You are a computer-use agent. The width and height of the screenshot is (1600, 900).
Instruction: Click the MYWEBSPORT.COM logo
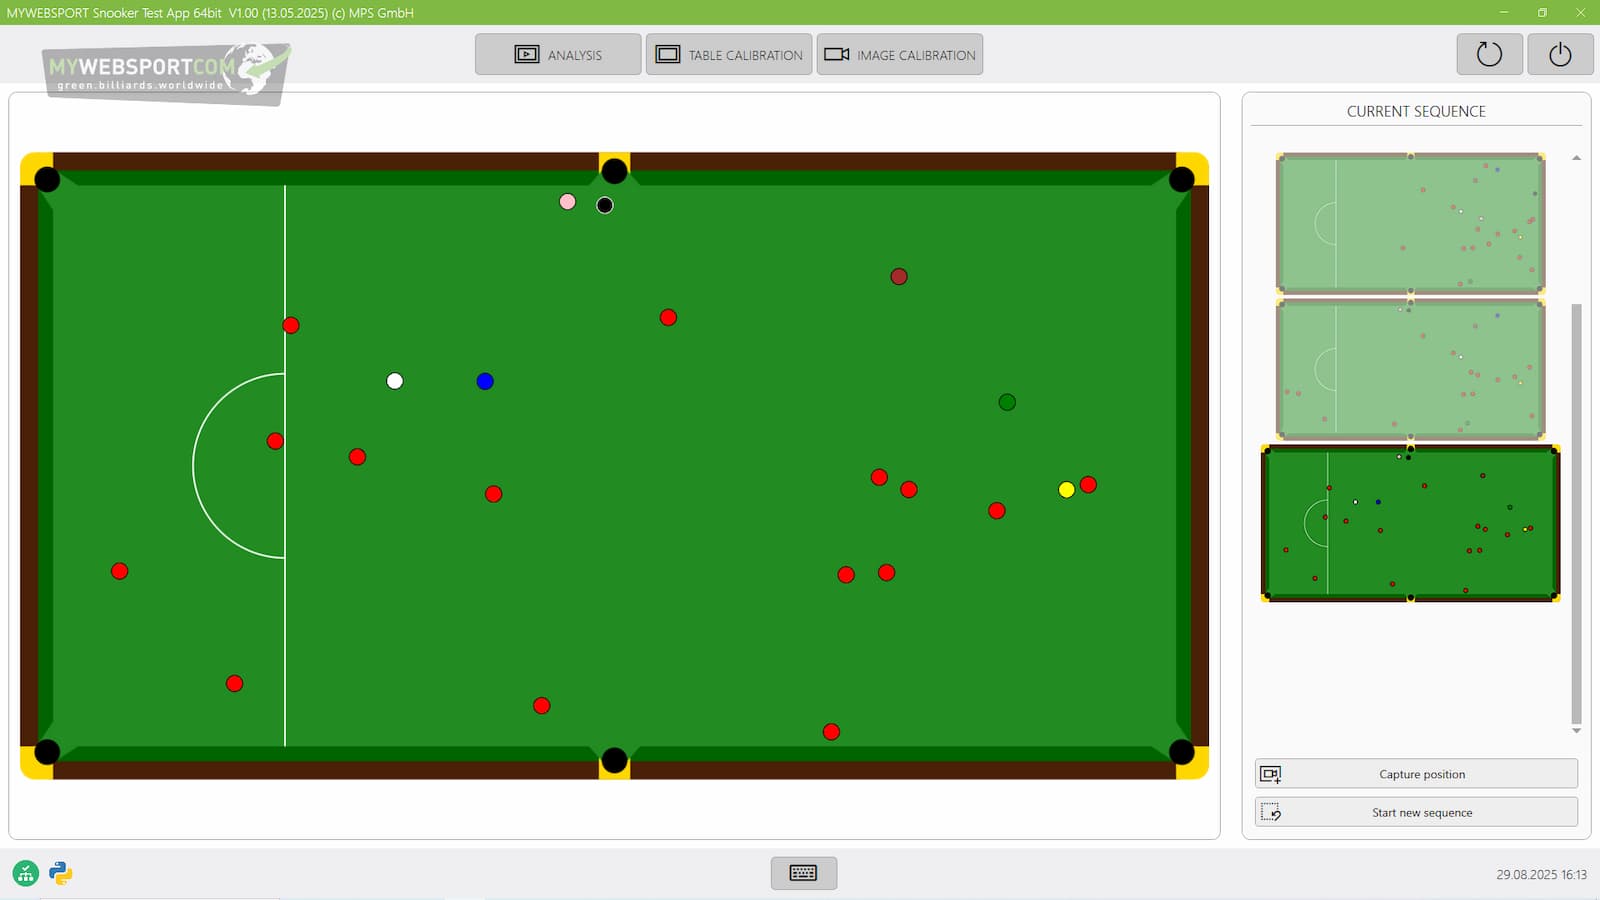coord(165,72)
